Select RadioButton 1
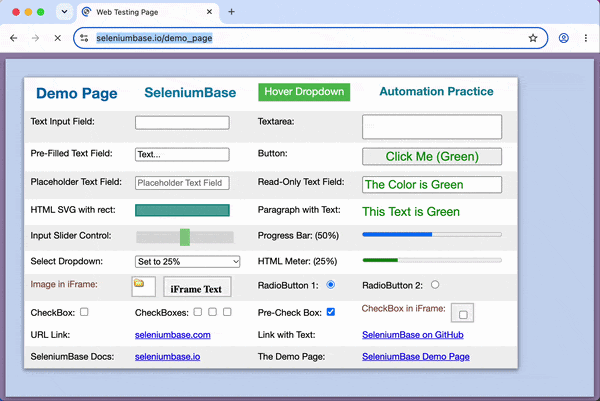The width and height of the screenshot is (600, 401). point(331,285)
